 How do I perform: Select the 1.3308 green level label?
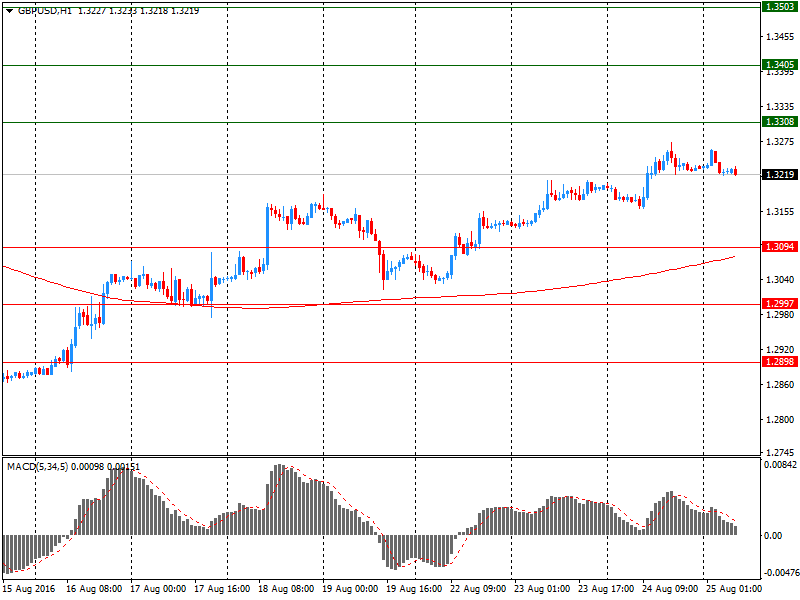pos(779,121)
